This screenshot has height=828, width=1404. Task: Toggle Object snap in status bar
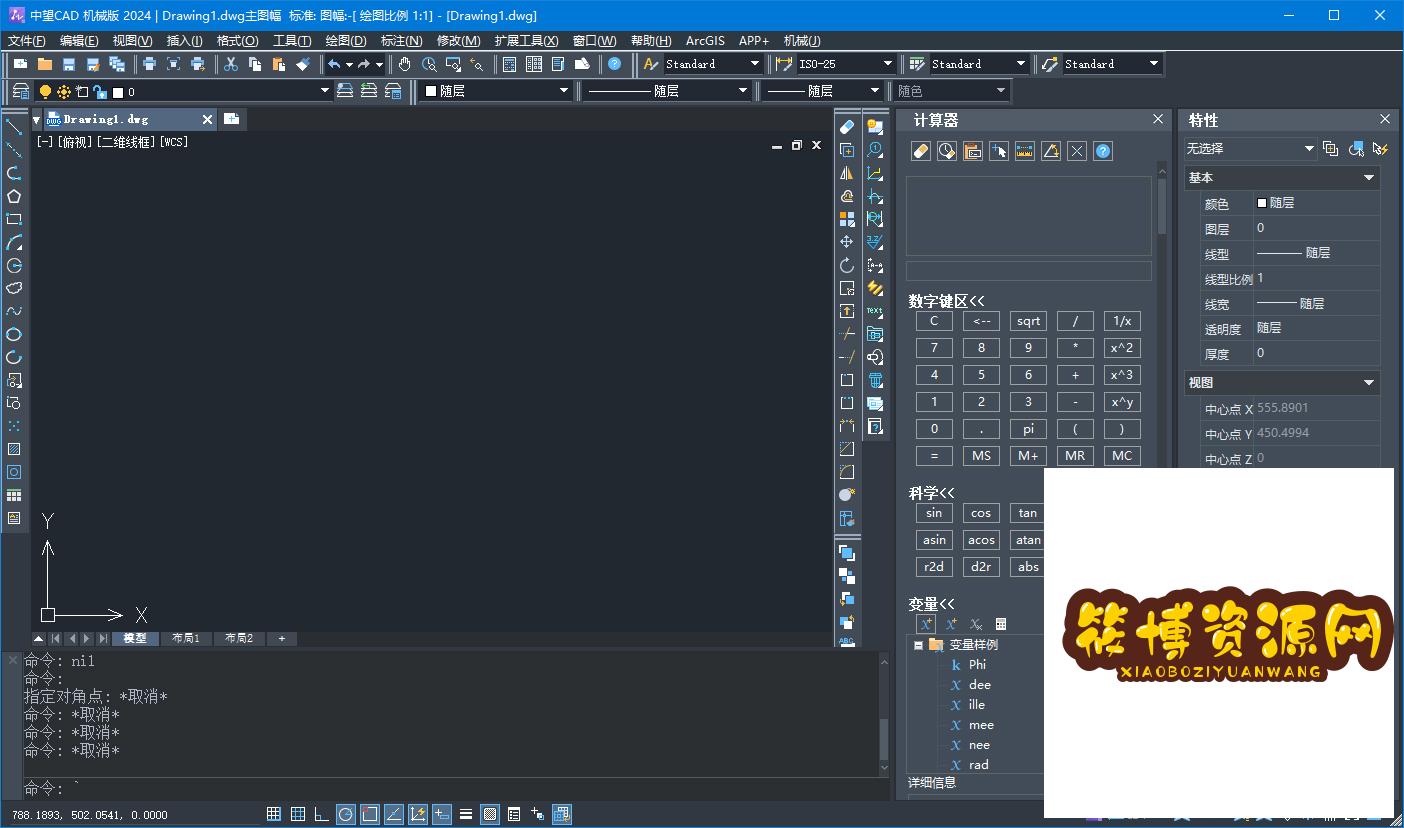click(x=369, y=814)
